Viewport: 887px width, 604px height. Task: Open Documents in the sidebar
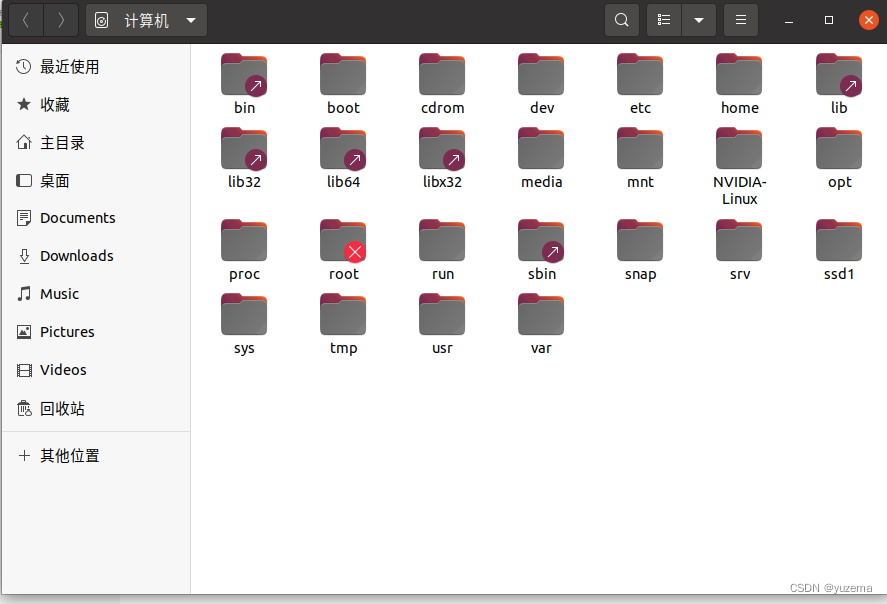(x=96, y=218)
